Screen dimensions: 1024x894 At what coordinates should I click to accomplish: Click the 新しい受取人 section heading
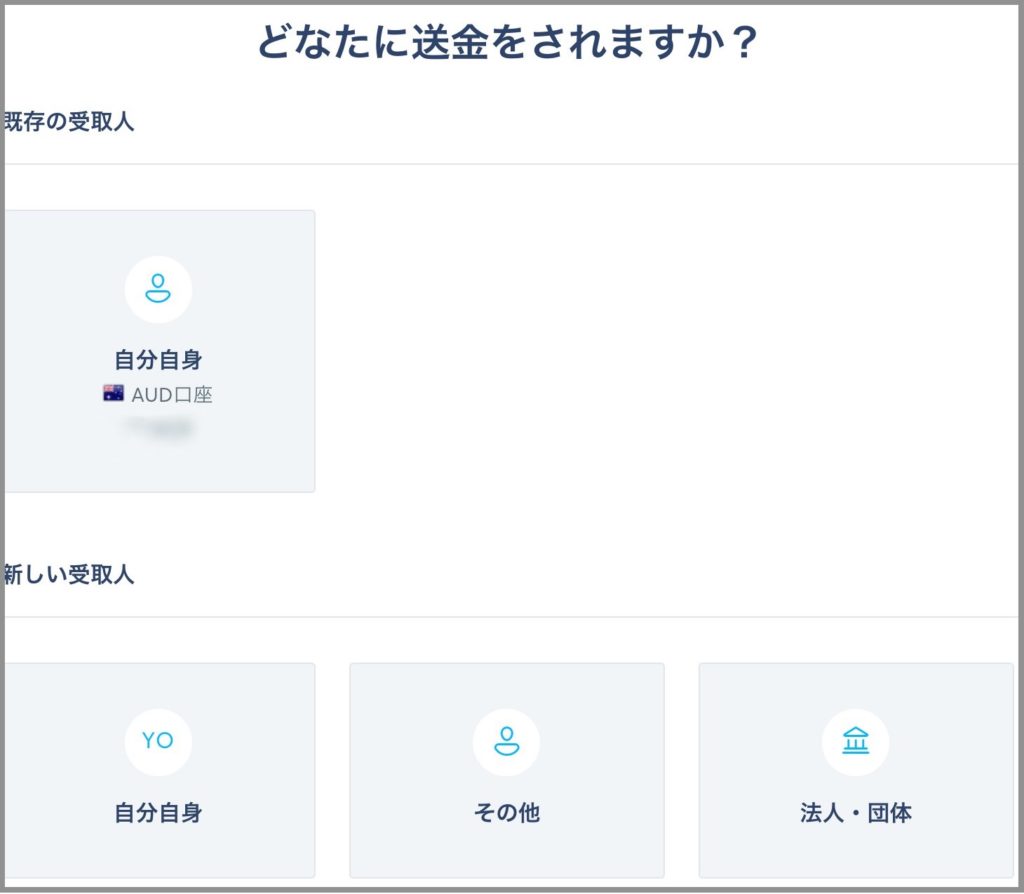click(x=69, y=575)
